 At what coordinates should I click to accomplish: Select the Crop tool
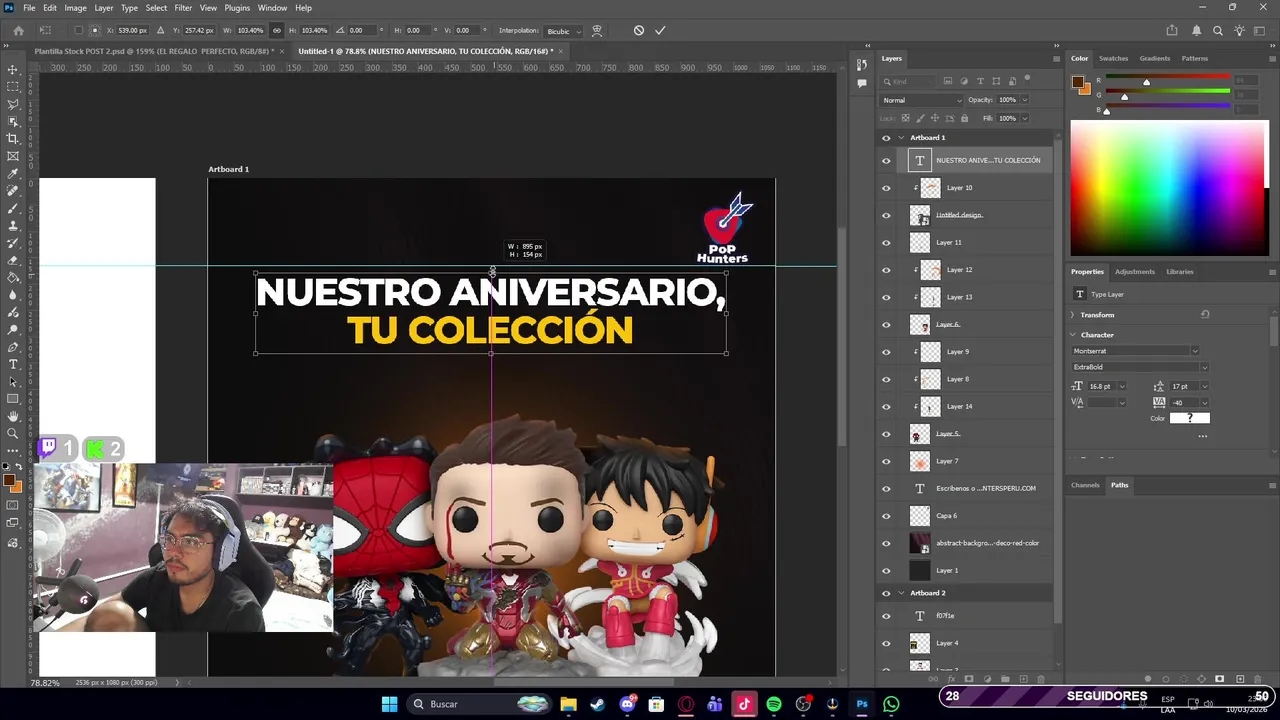(13, 138)
